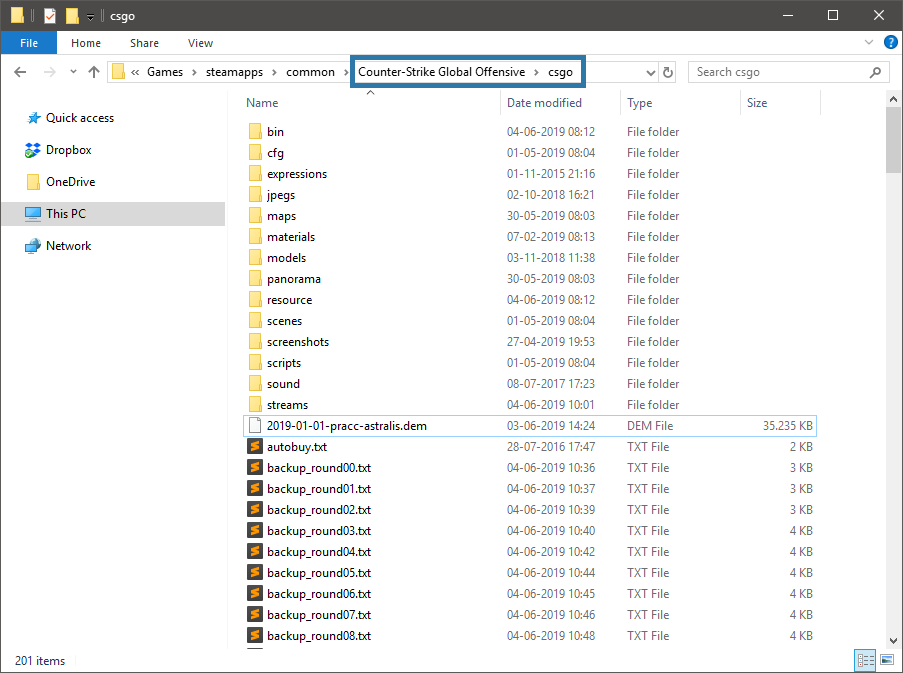Expand the hidden breadcrumb path chevron
Image resolution: width=903 pixels, height=673 pixels.
pos(135,73)
